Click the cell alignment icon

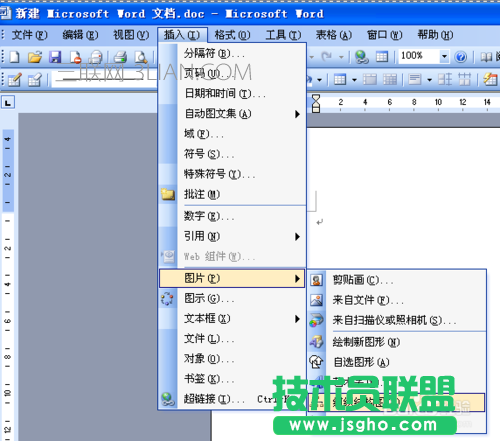[x=415, y=80]
